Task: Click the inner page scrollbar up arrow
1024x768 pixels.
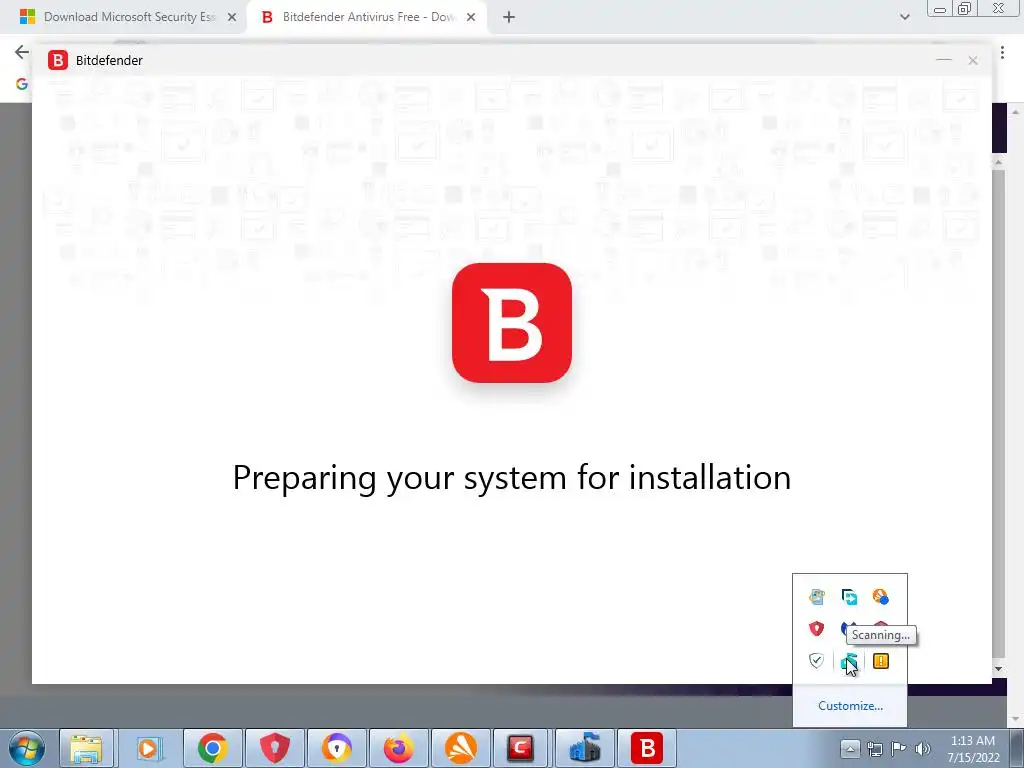Action: pos(999,161)
